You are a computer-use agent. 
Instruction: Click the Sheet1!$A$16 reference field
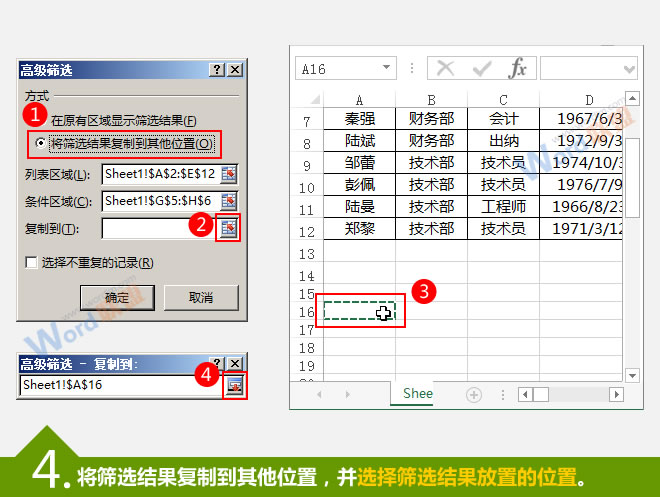click(121, 385)
